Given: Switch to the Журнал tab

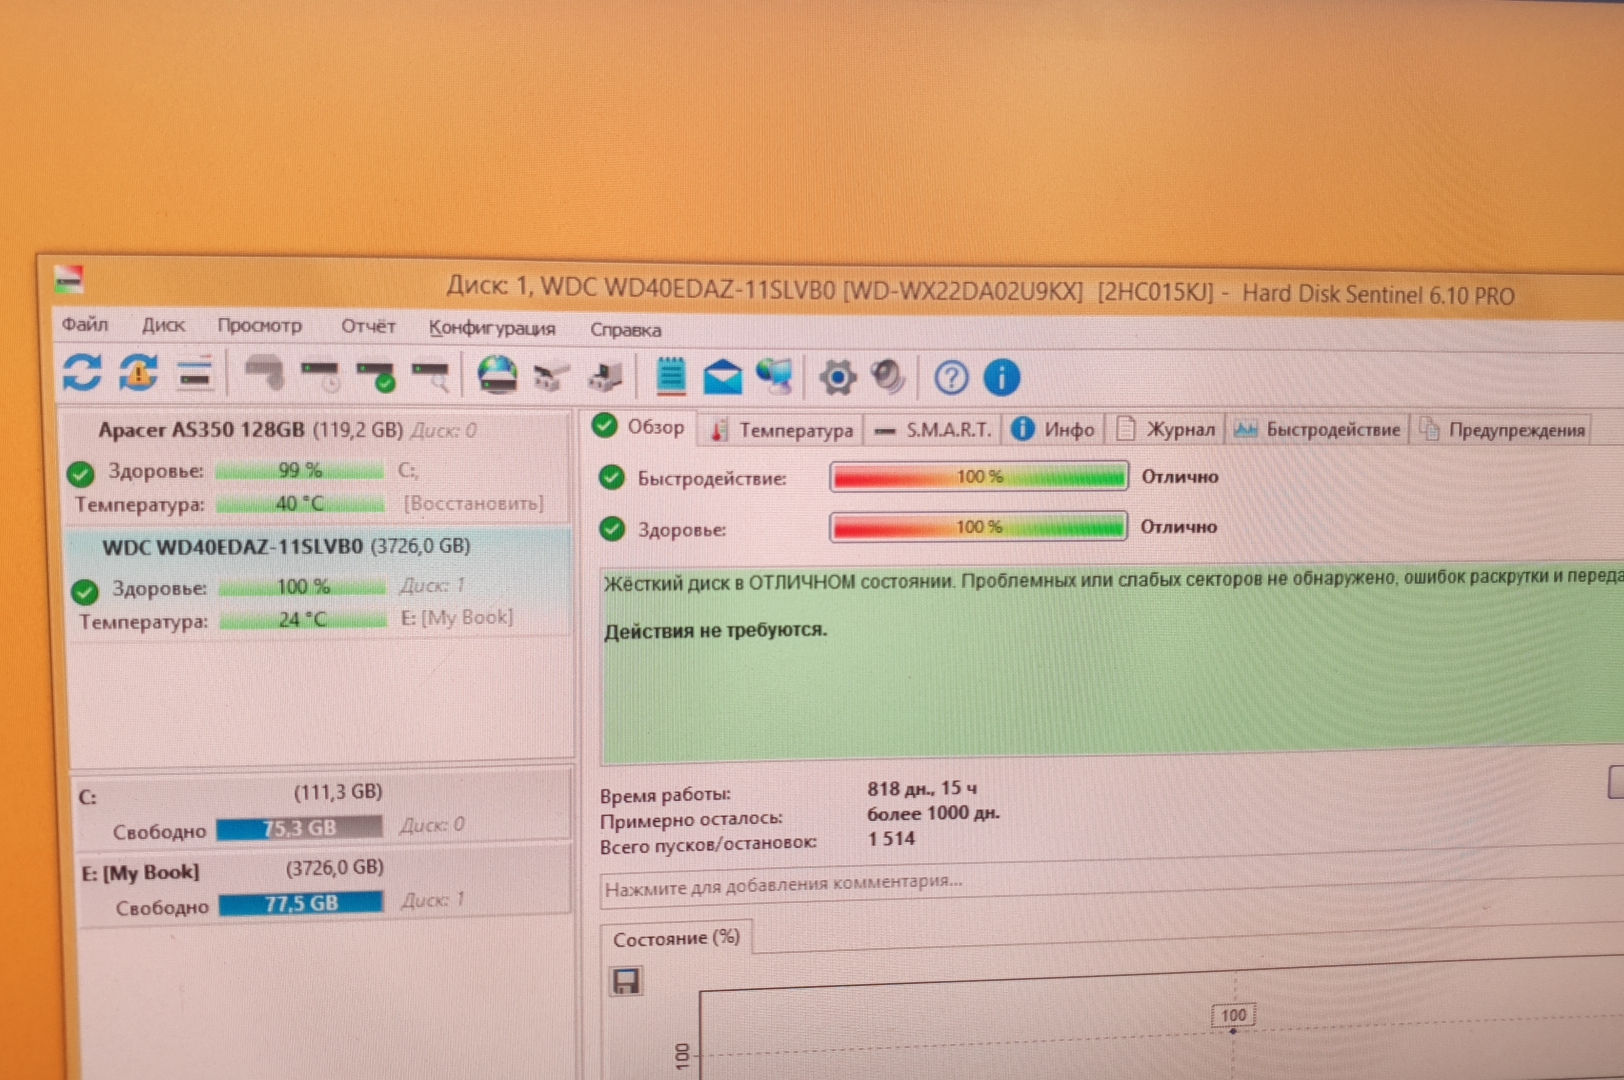Looking at the screenshot, I should pos(1166,430).
